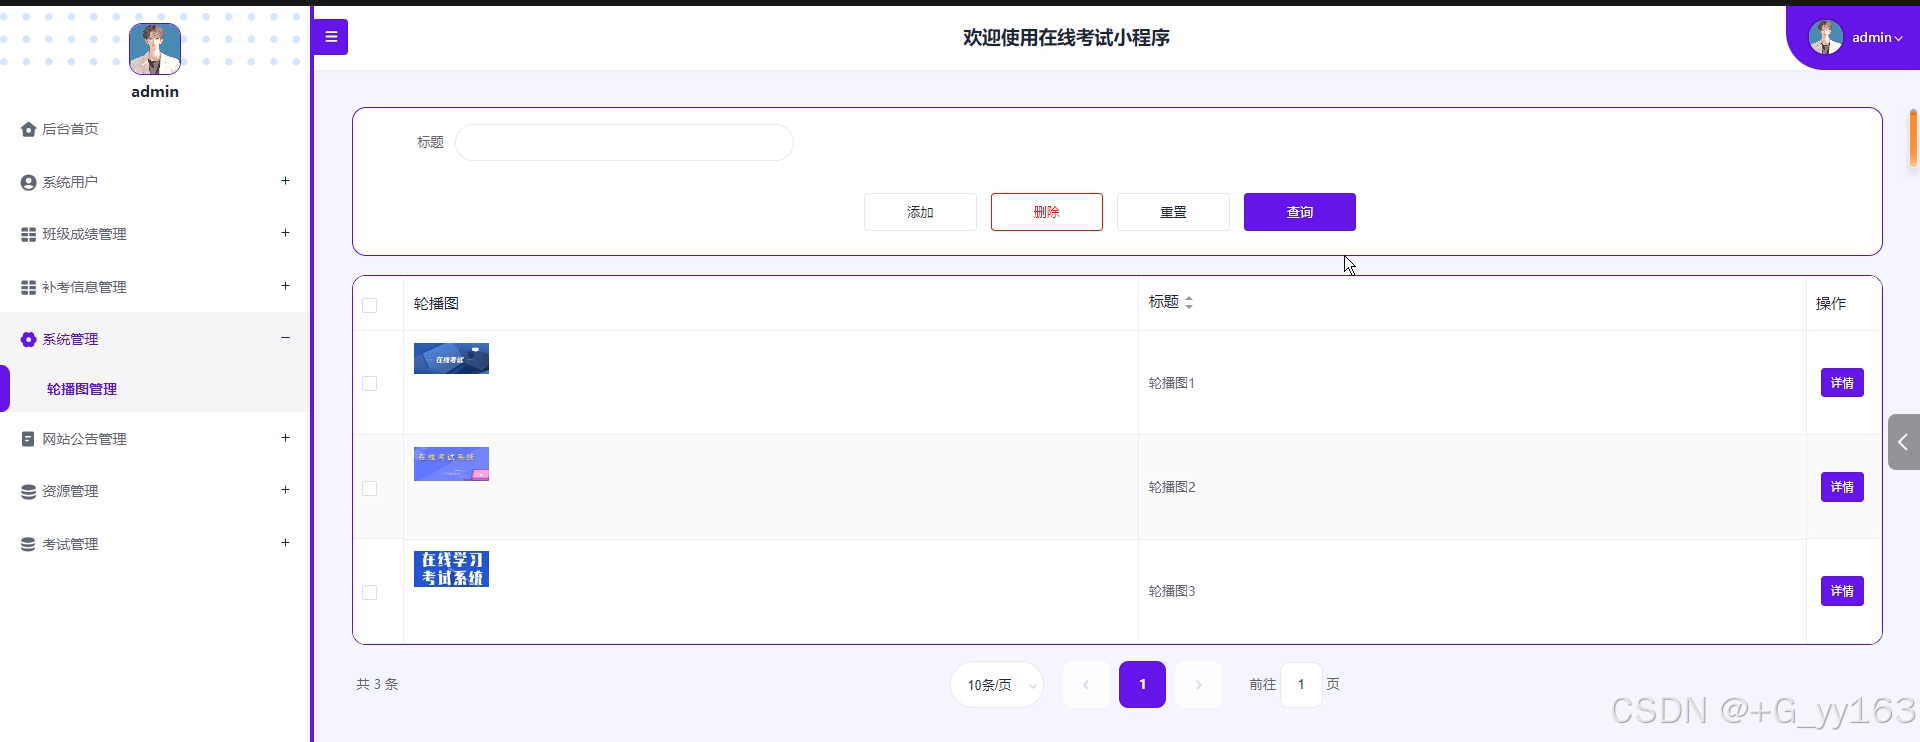
Task: Open 详情 for 轮播图2
Action: point(1842,487)
